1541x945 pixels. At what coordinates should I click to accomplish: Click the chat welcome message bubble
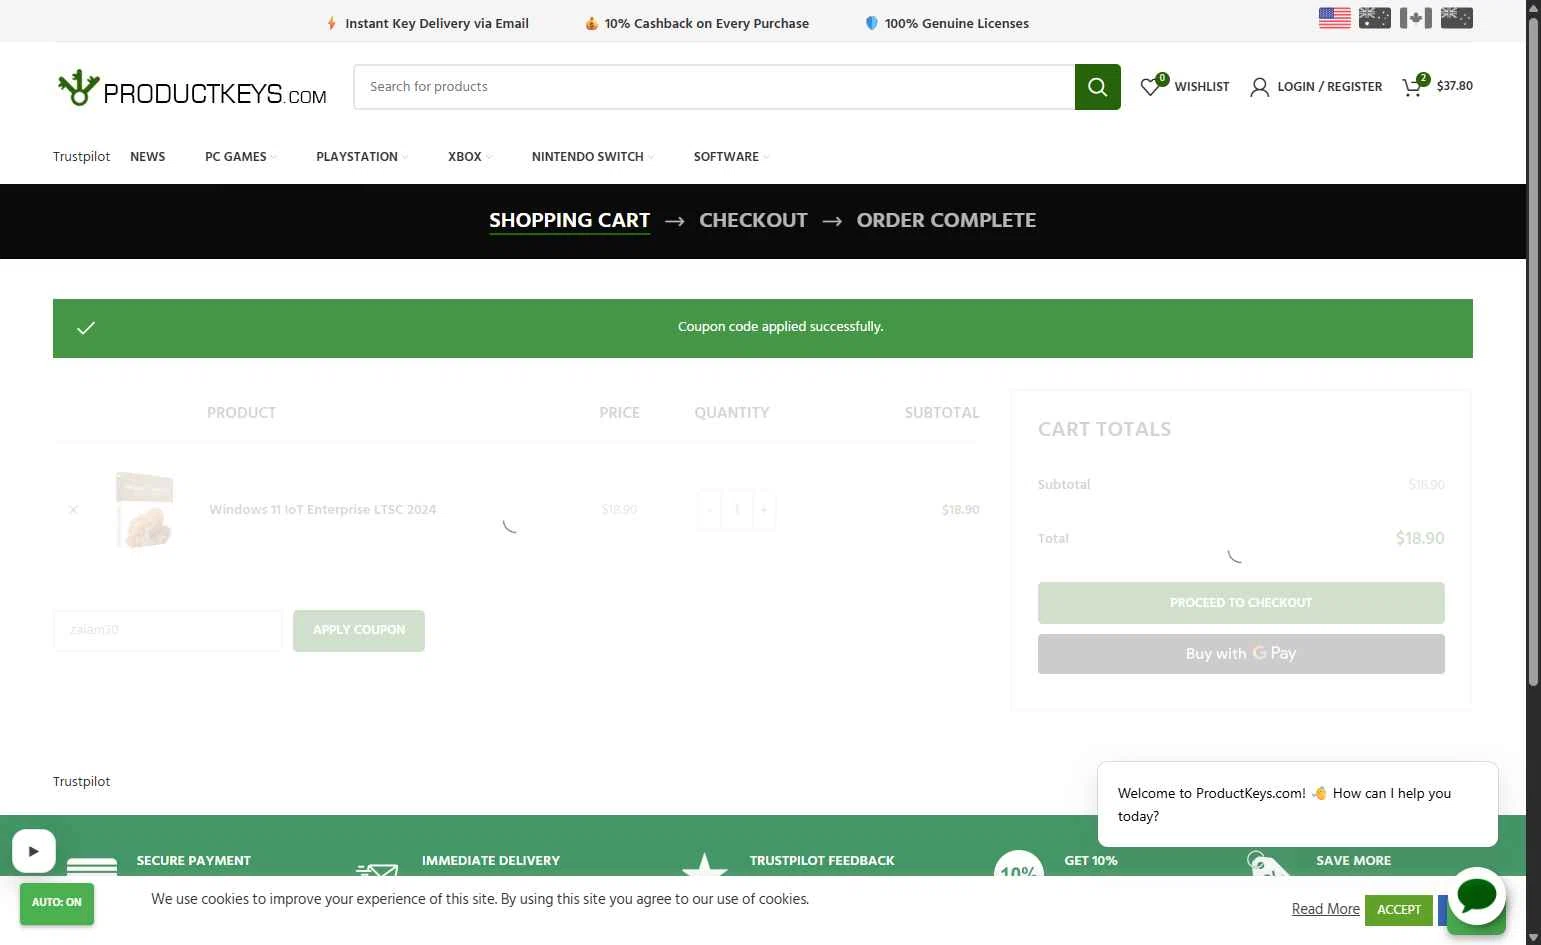1297,805
